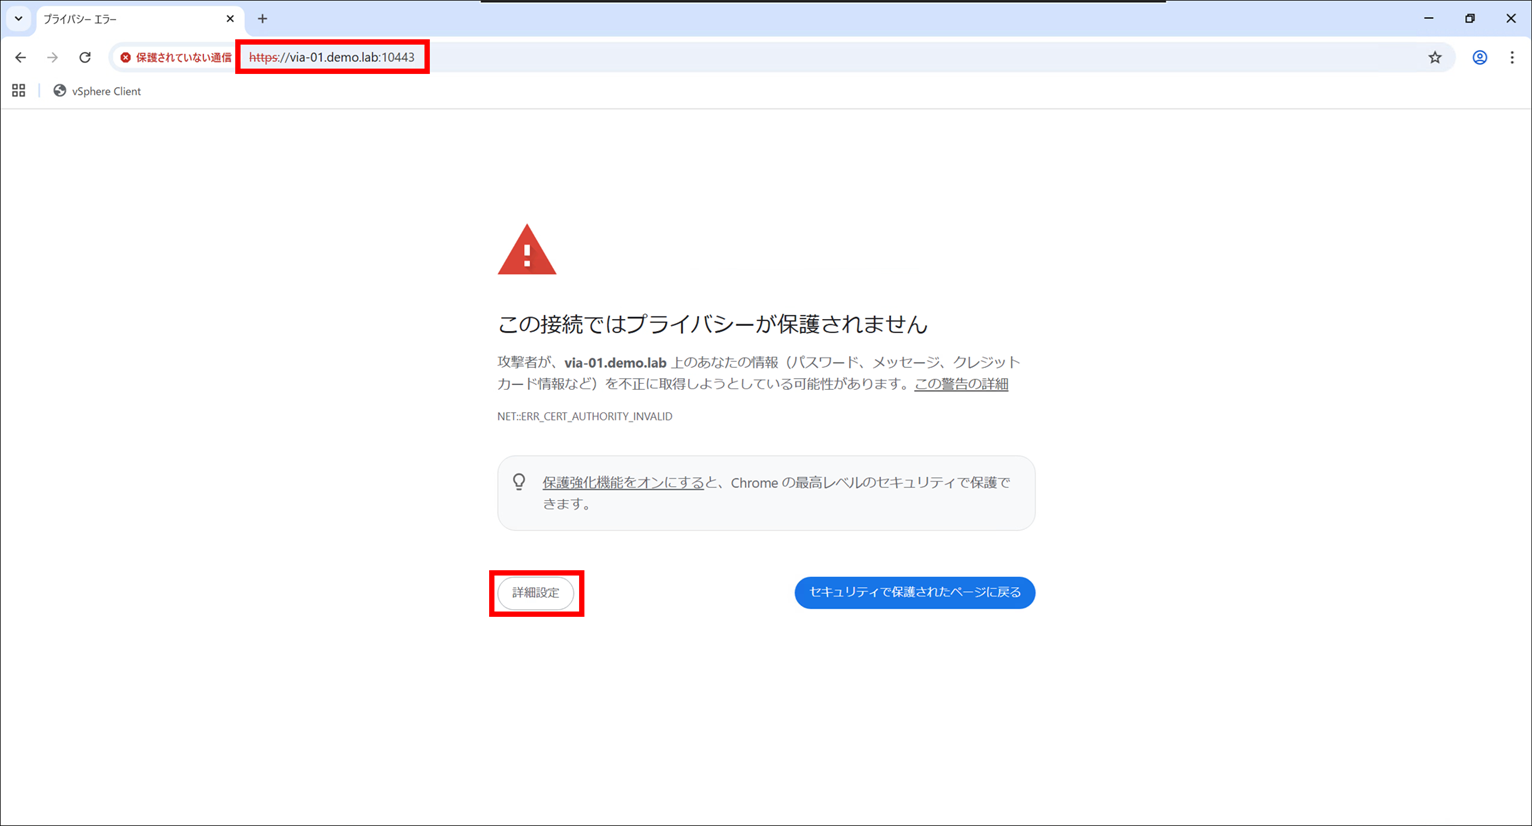This screenshot has height=826, width=1532.
Task: Click the red warning triangle icon
Action: (527, 247)
